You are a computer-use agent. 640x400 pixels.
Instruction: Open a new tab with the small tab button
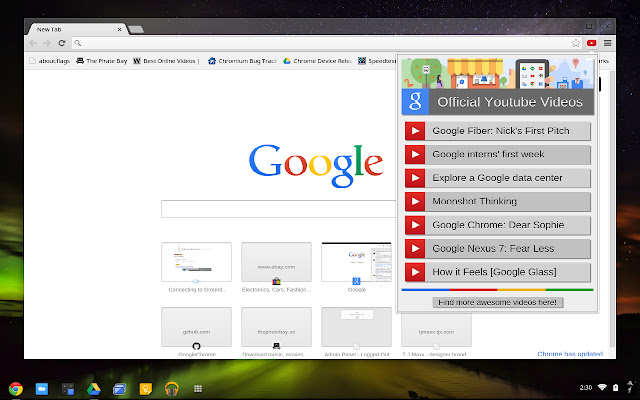[136, 29]
